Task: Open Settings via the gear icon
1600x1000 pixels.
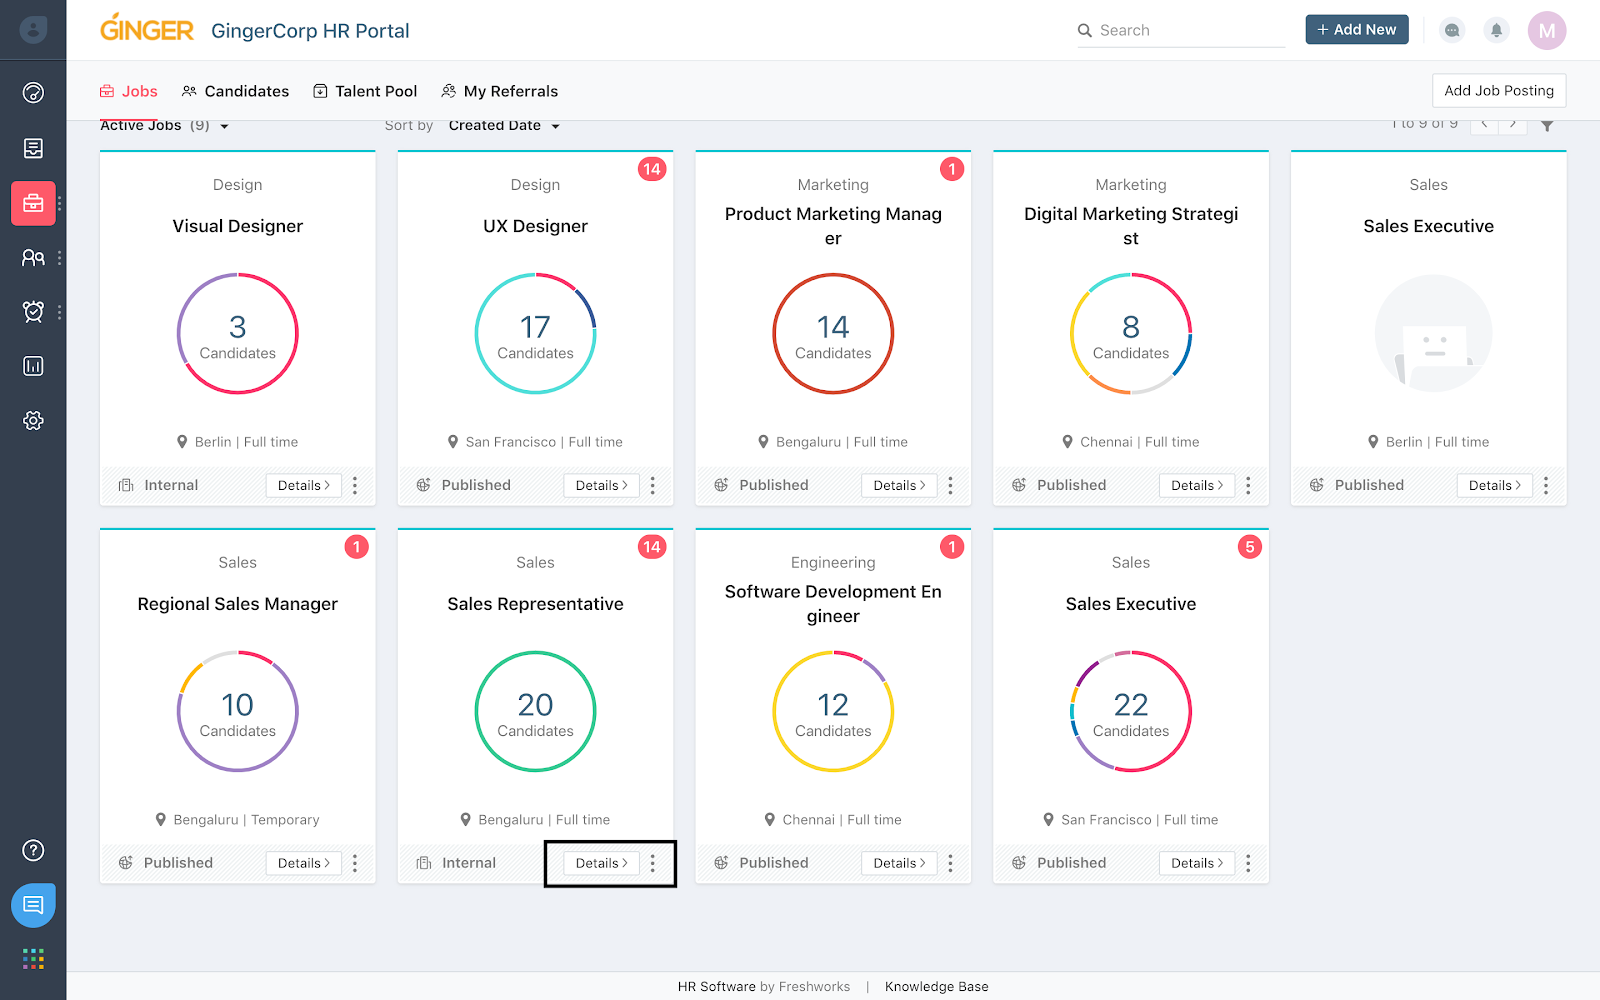Action: [33, 420]
